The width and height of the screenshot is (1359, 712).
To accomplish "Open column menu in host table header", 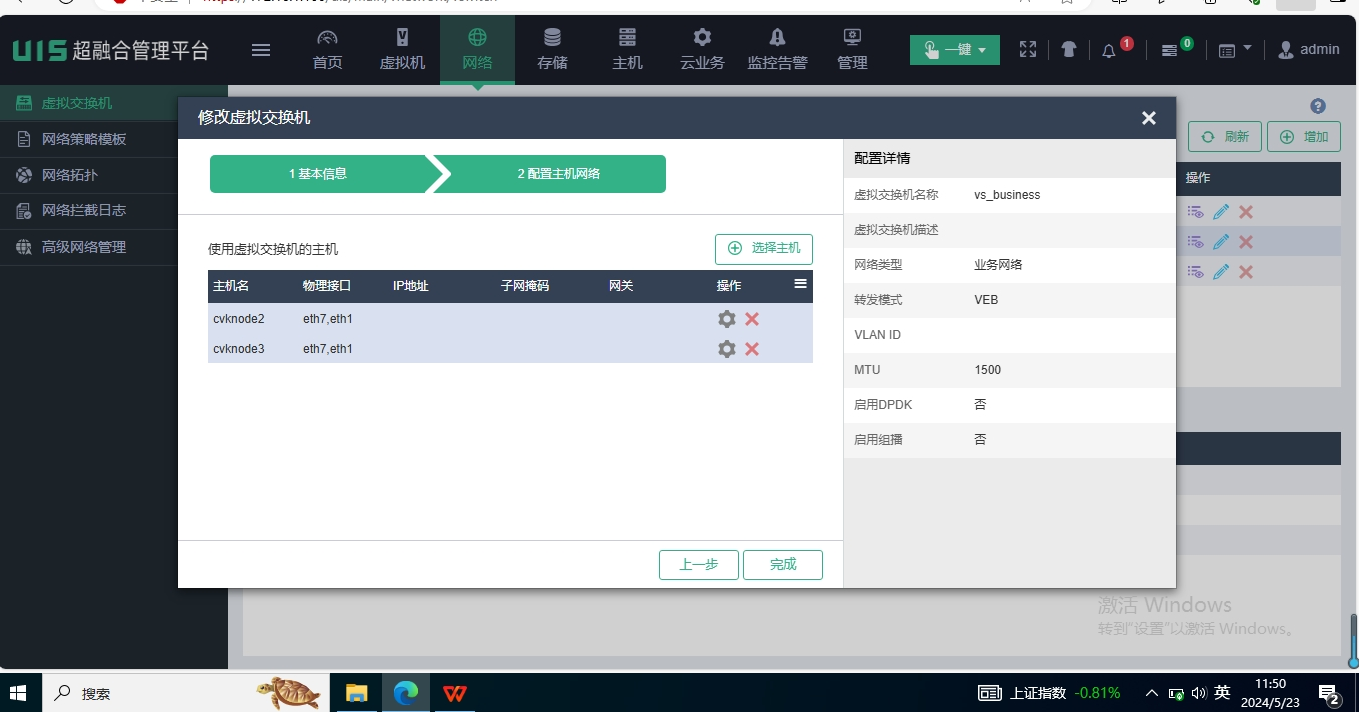I will click(800, 284).
